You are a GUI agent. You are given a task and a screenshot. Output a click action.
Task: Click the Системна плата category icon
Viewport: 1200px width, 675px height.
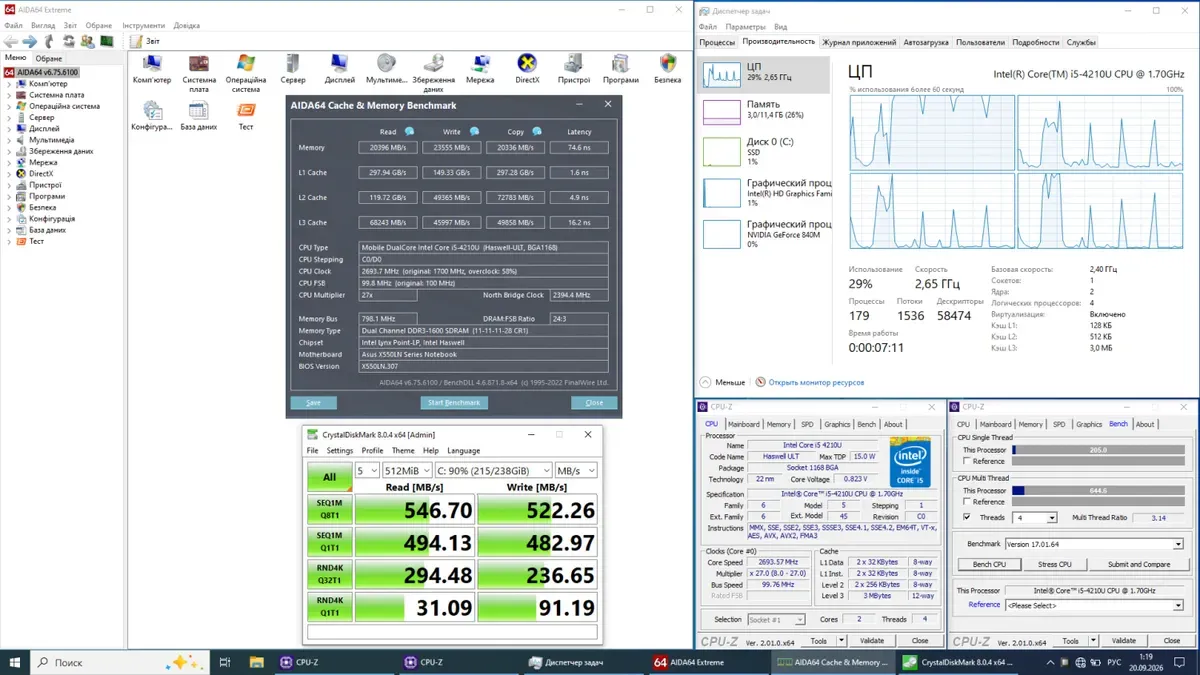click(199, 66)
